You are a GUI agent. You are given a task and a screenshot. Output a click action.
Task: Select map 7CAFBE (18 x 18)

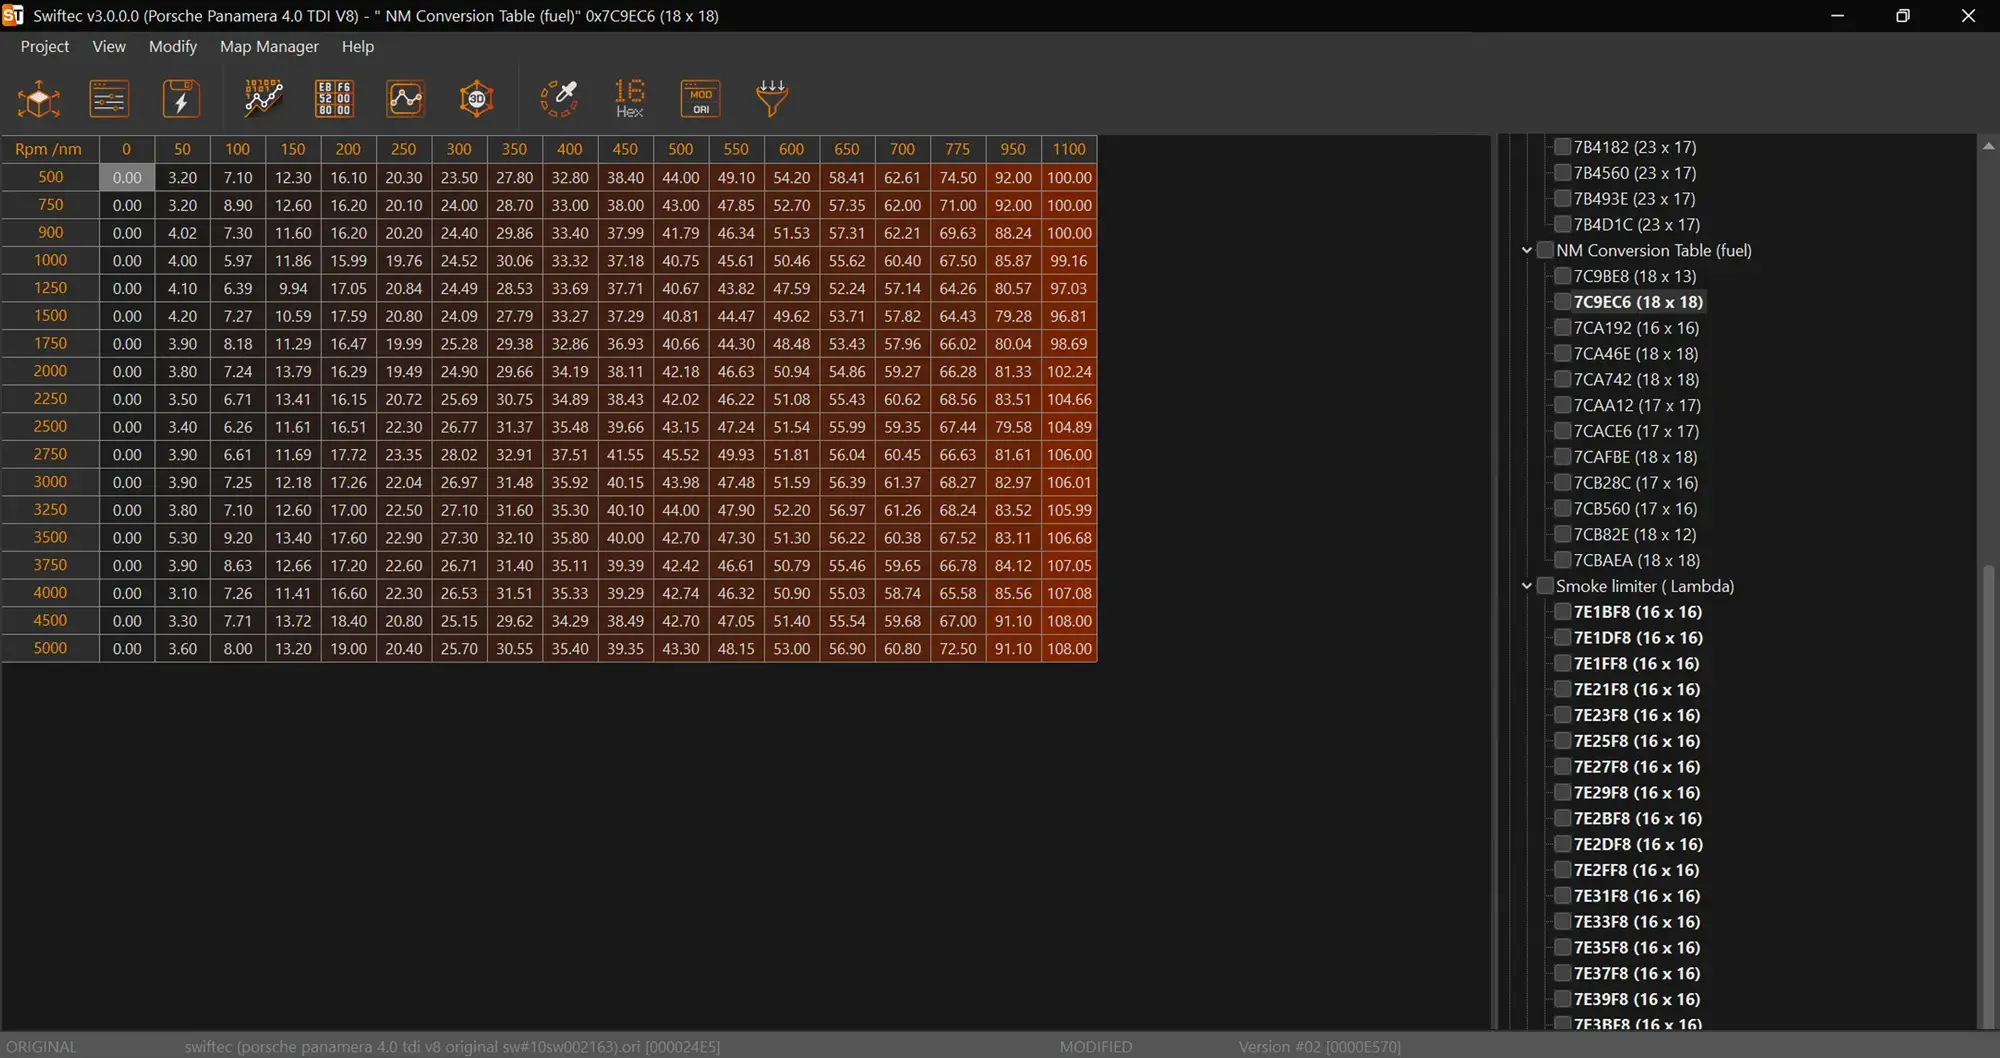[1635, 457]
